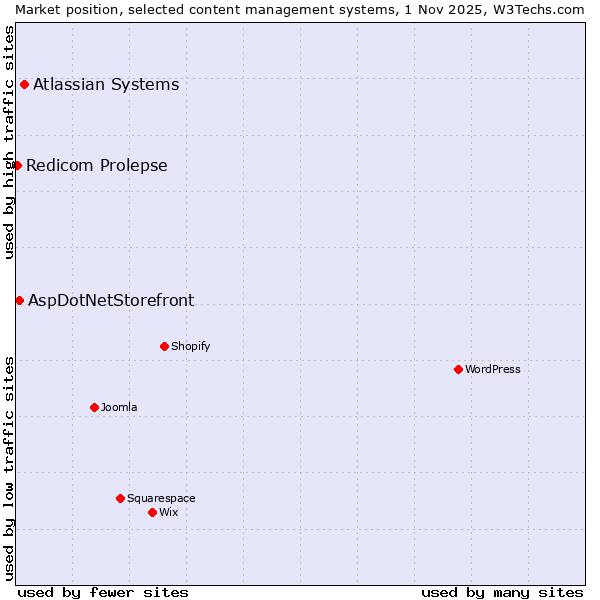Screen dimensions: 600x600
Task: Click the Atlassian Systems text label
Action: [106, 84]
